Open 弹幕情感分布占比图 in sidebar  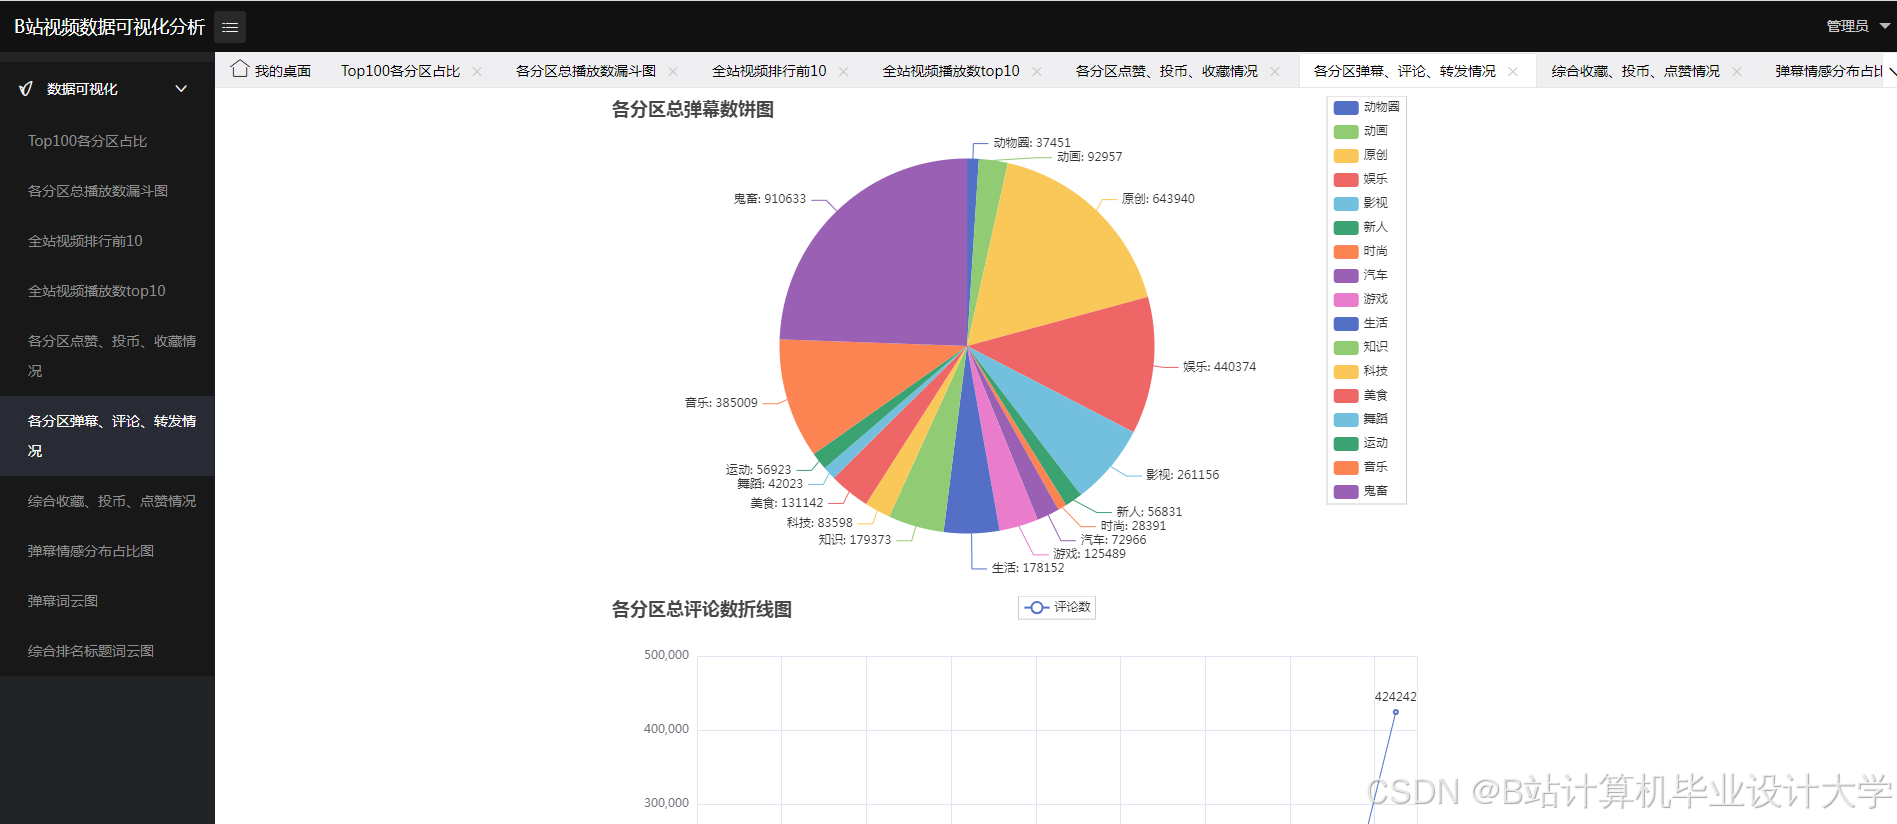107,551
